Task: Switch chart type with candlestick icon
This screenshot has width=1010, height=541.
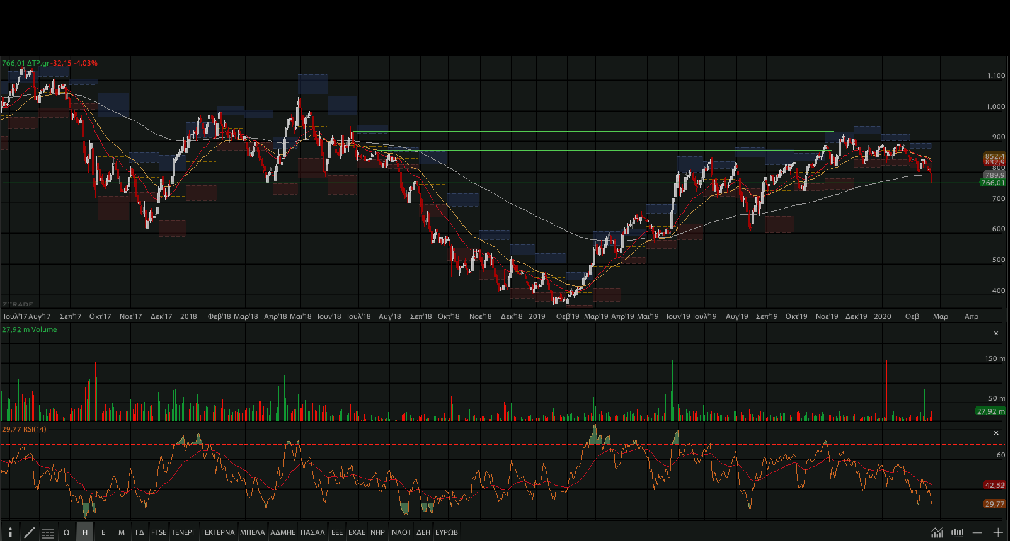Action: point(958,532)
